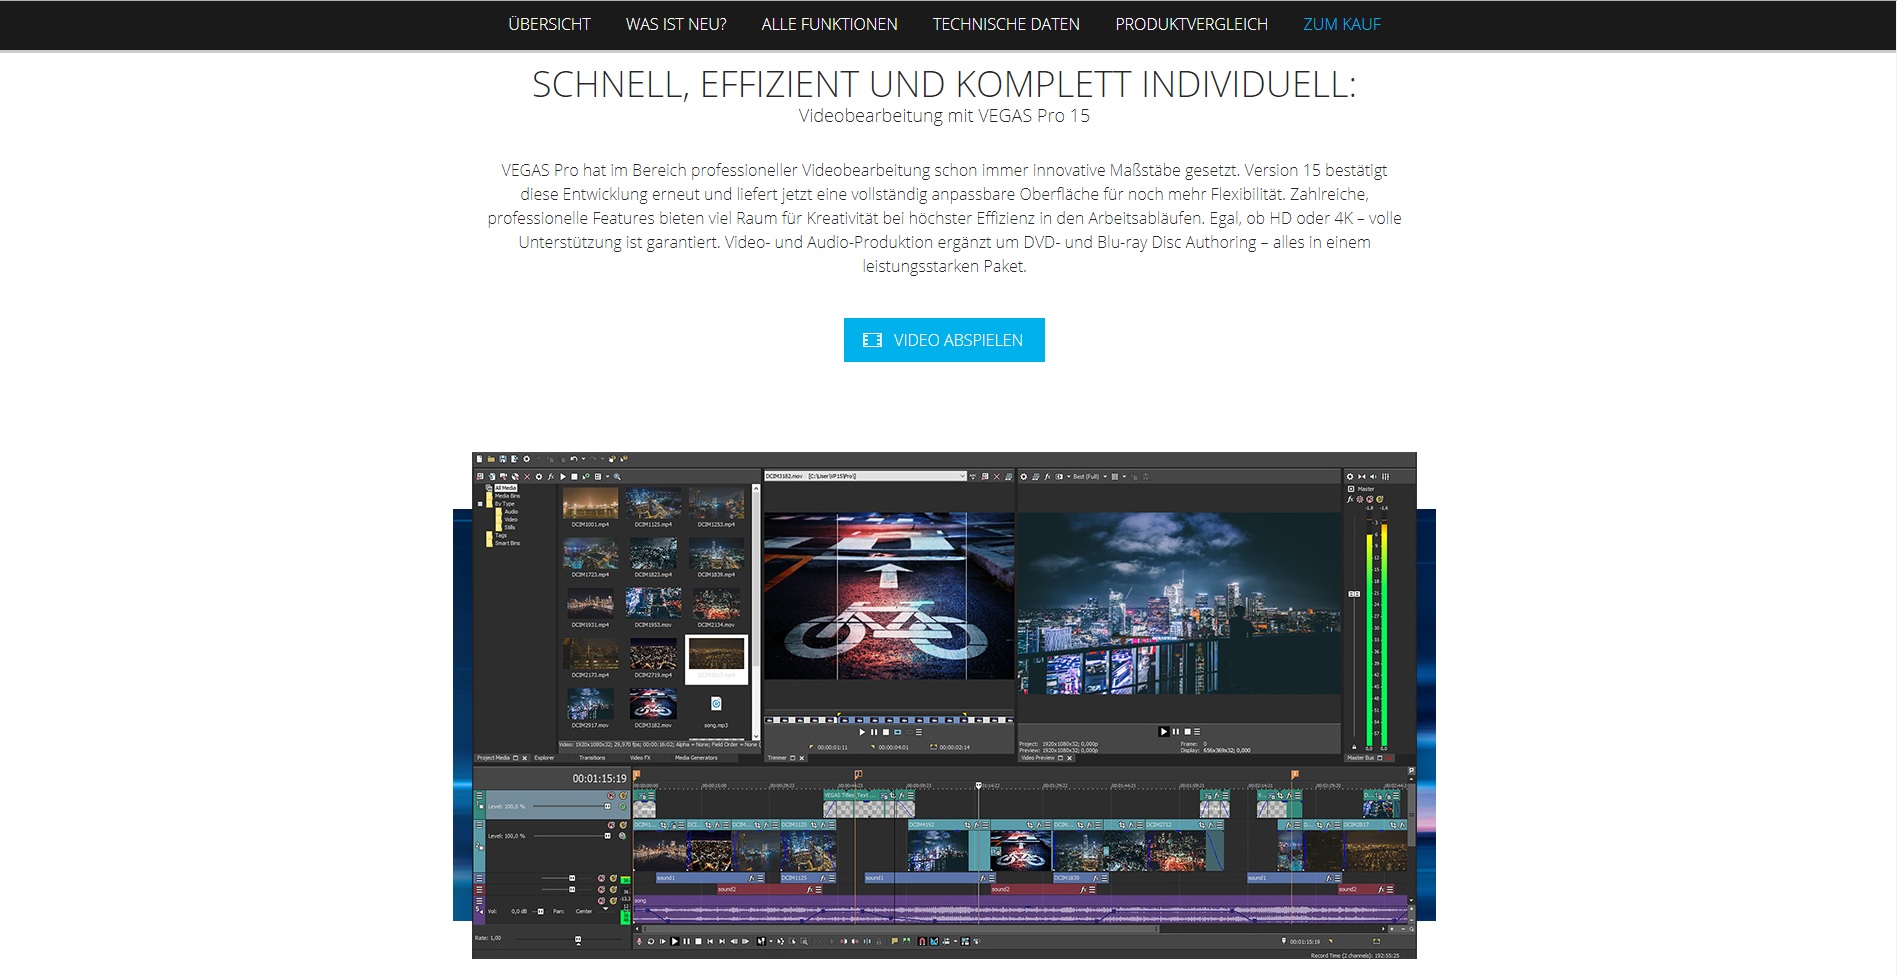Open the Undo history dropdown arrow

584,459
